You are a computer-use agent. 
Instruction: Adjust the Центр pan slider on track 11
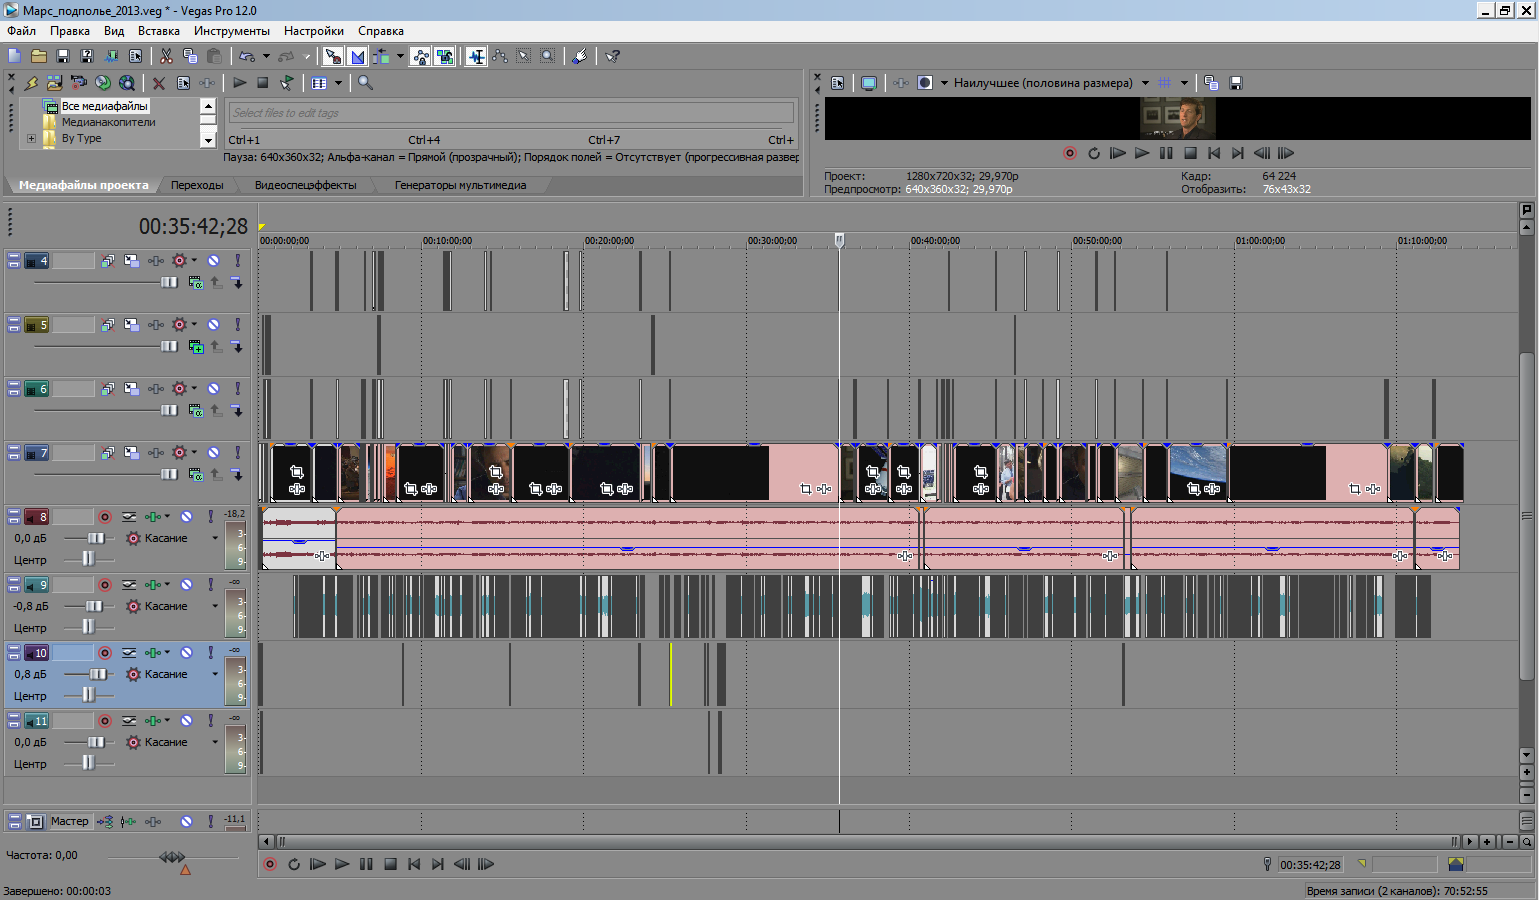[88, 763]
